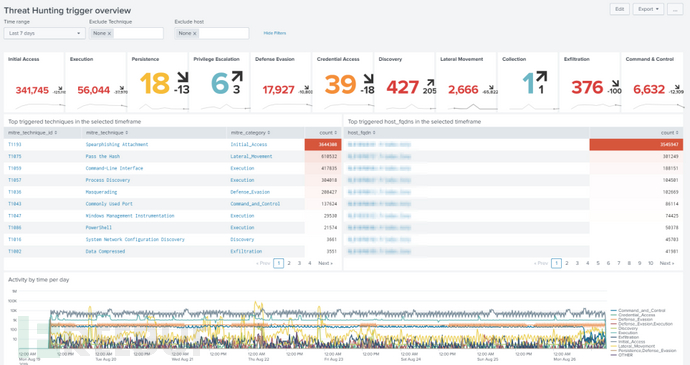This screenshot has width=690, height=365.
Task: Open technique ID T1193
Action: (x=15, y=144)
